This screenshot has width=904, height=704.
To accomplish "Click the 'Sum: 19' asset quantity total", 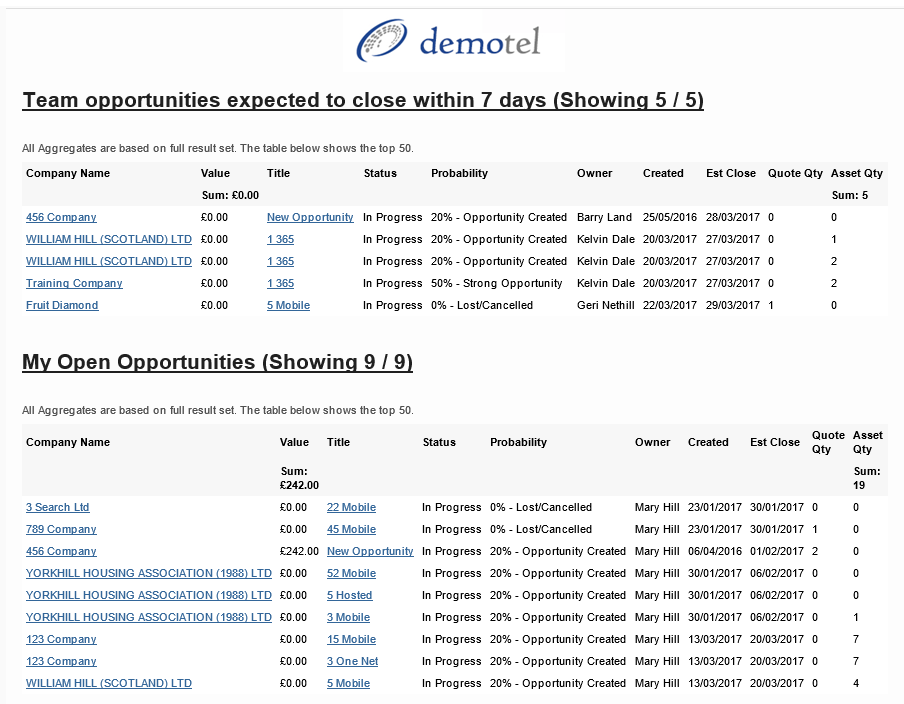I will coord(867,478).
